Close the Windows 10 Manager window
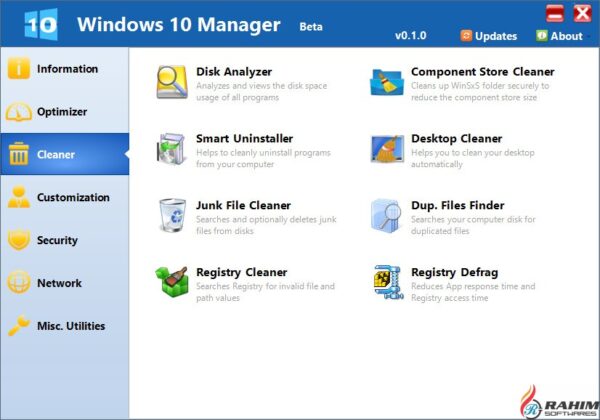The width and height of the screenshot is (600, 420). [x=582, y=14]
